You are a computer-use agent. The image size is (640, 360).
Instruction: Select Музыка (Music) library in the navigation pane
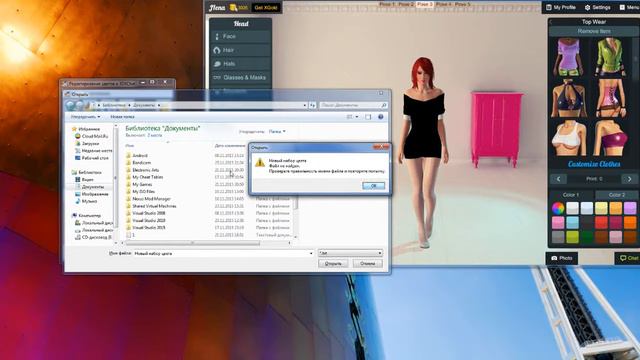[x=89, y=201]
